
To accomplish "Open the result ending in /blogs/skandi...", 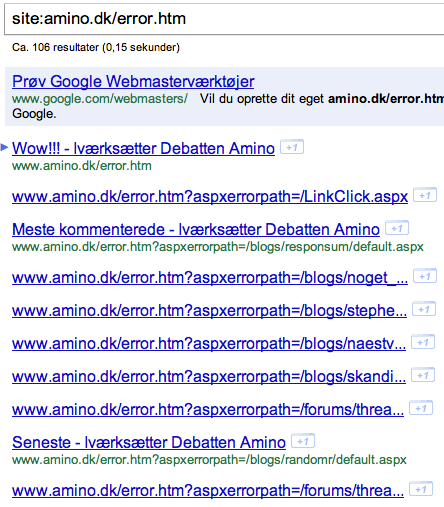I will 209,376.
